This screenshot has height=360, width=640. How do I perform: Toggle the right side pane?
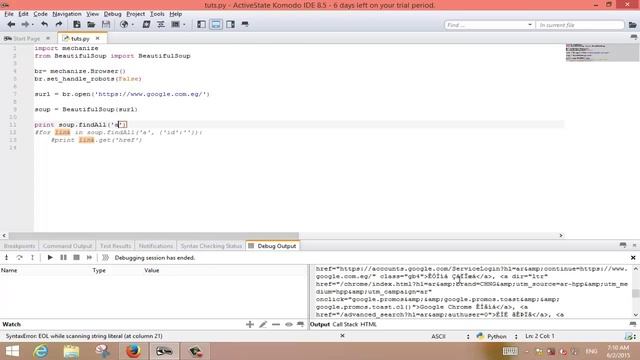pos(230,24)
